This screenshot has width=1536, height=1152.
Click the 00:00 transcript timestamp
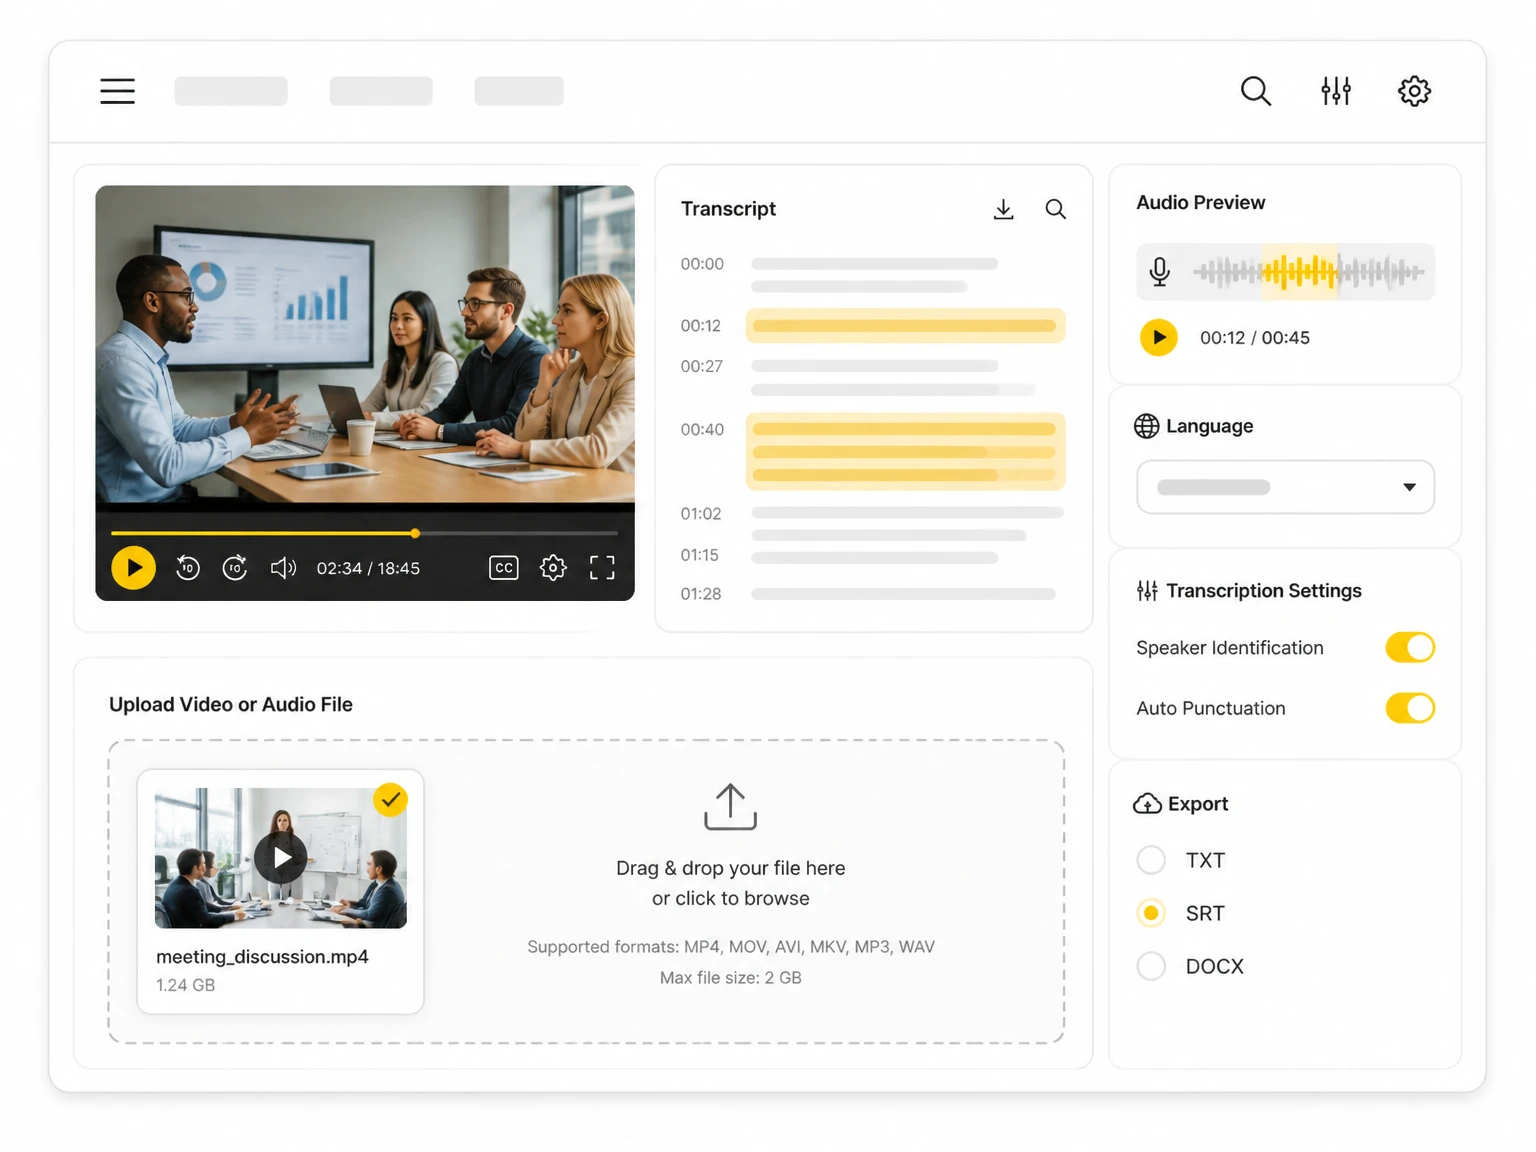tap(702, 264)
